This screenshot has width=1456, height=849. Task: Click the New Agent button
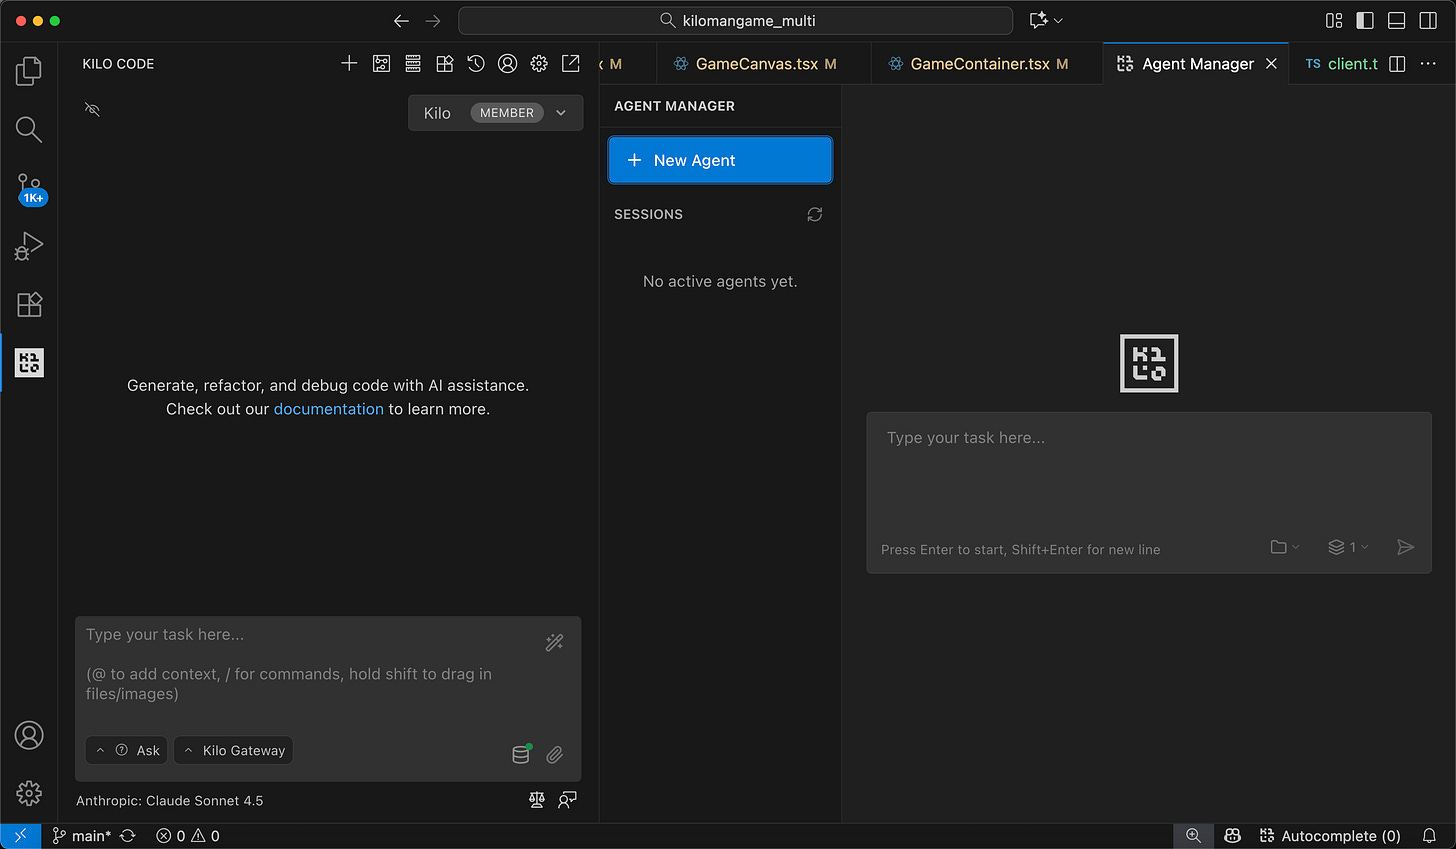coord(720,160)
